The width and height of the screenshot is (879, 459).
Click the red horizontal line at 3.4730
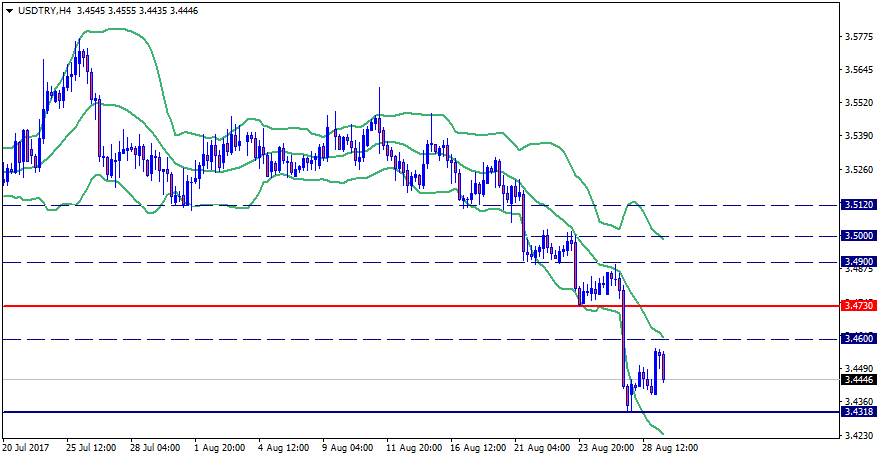(x=300, y=305)
